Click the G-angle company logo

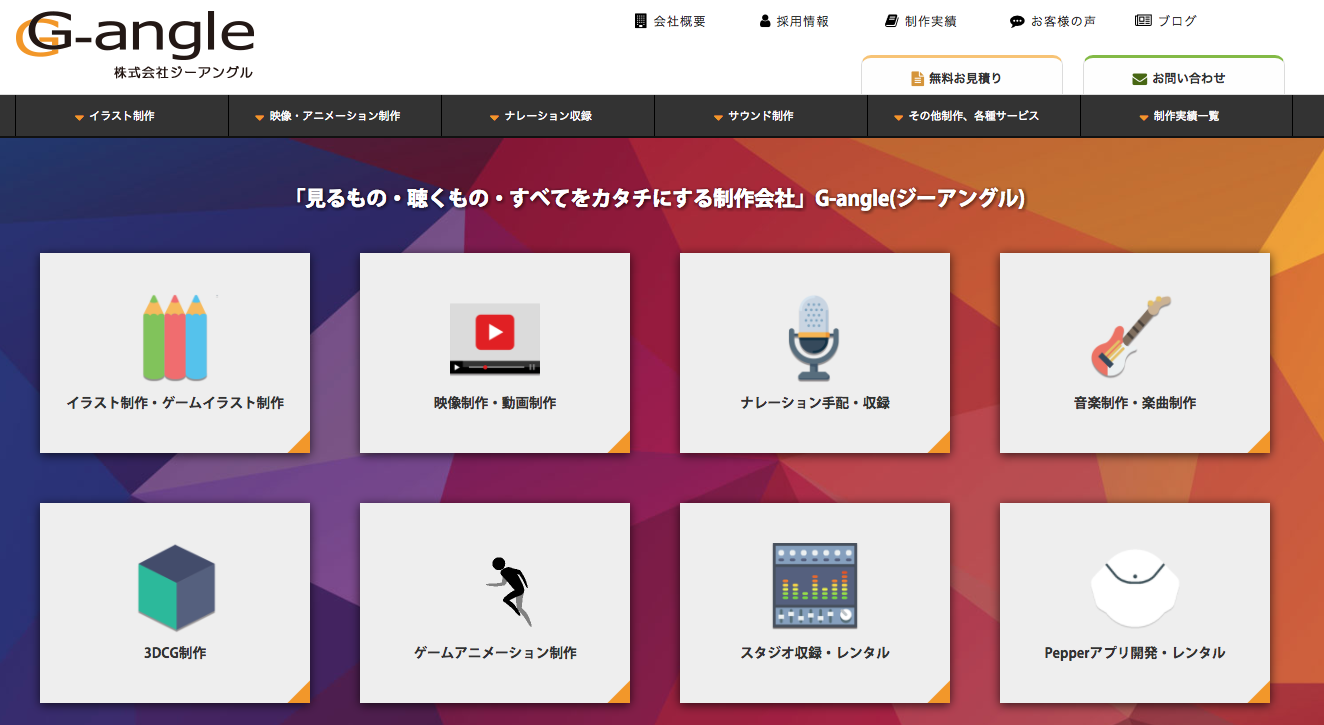[135, 44]
